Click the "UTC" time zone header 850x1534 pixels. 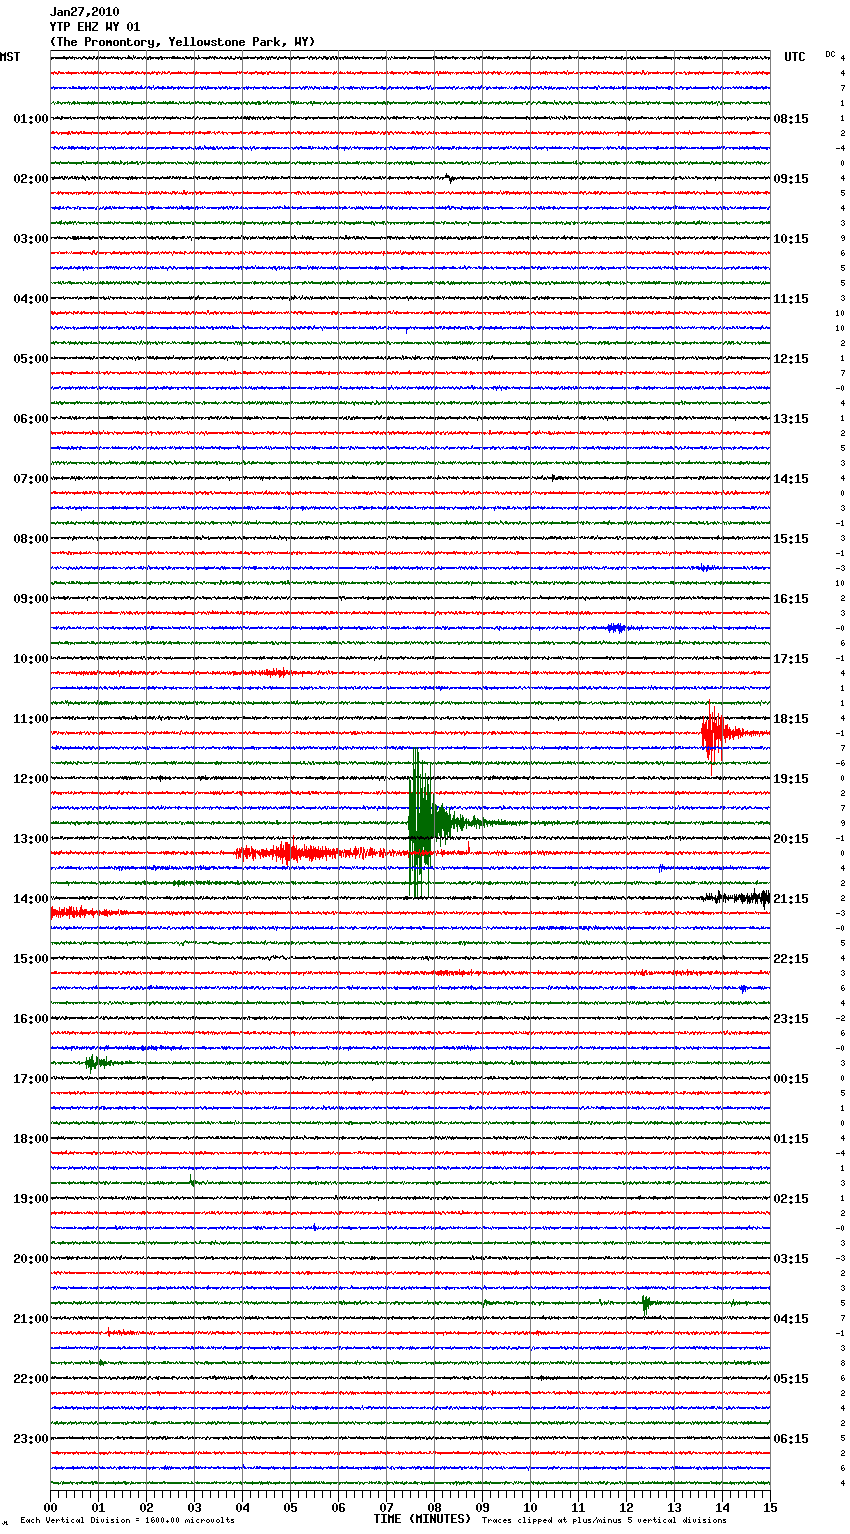pos(794,57)
